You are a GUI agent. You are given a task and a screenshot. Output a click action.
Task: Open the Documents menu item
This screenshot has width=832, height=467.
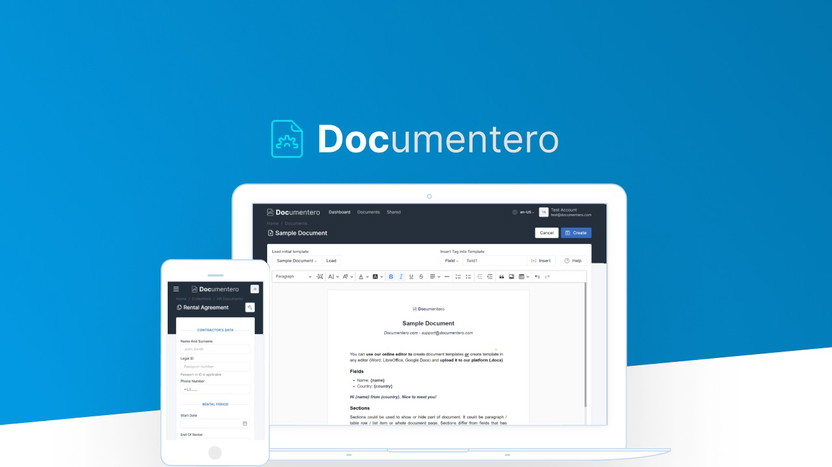tap(368, 212)
